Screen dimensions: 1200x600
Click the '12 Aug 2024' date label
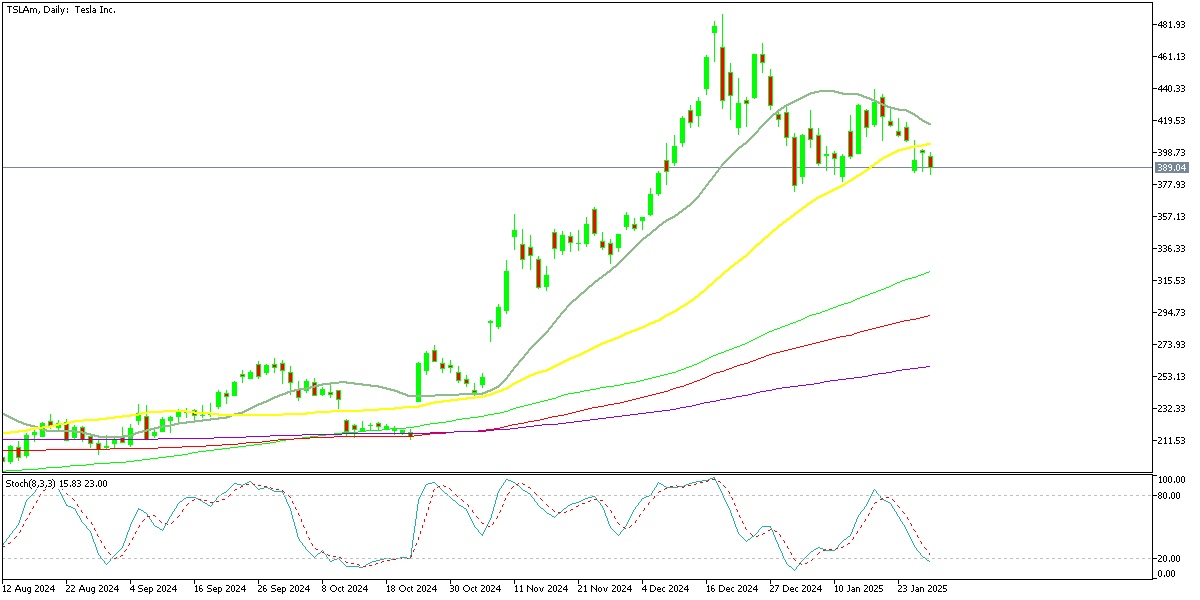point(30,589)
